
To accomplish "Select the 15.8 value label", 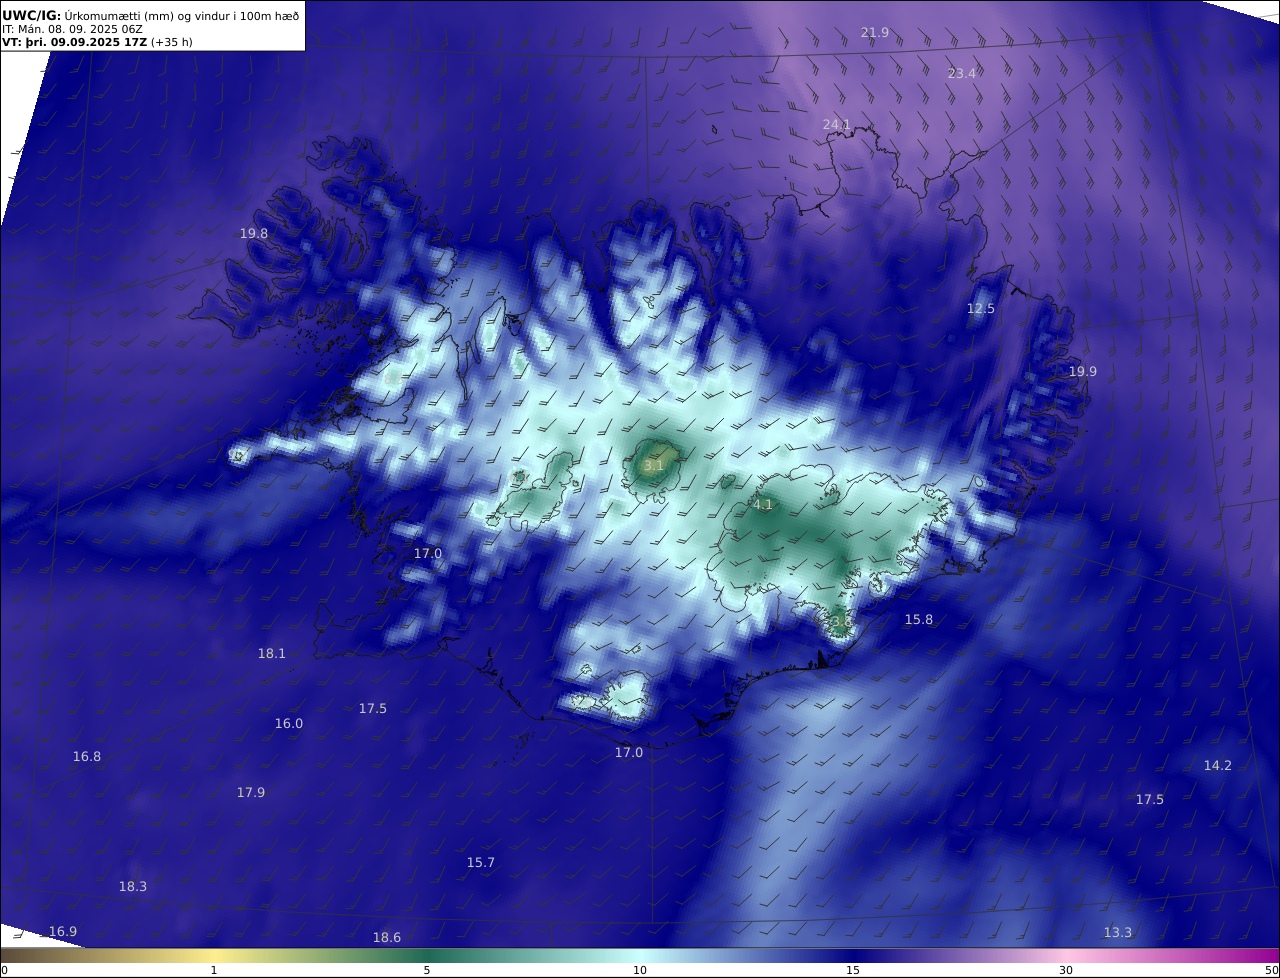I will click(919, 619).
